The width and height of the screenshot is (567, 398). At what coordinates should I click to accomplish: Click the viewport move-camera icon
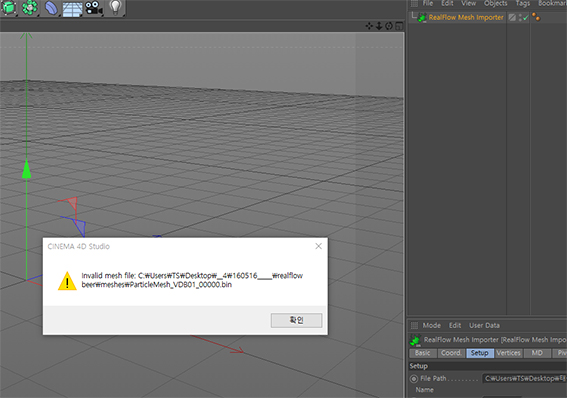pyautogui.click(x=369, y=26)
